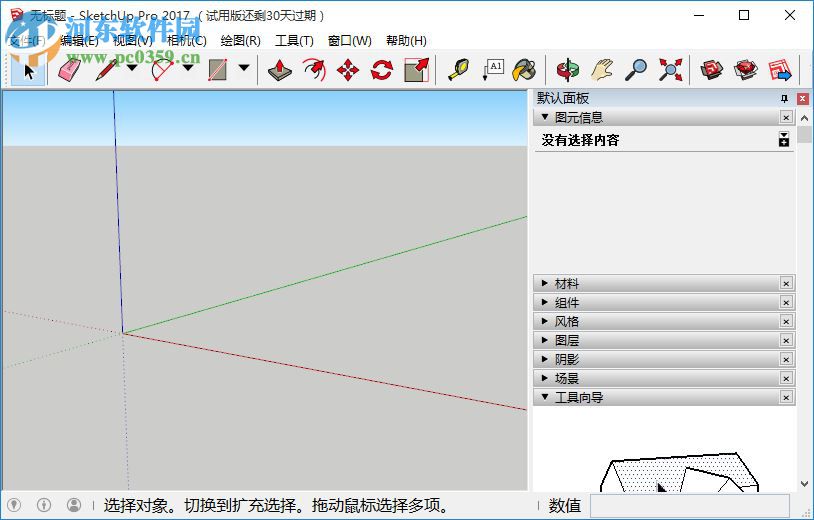Screen dimensions: 814x520
Task: Close the 图层 panel section
Action: (786, 340)
